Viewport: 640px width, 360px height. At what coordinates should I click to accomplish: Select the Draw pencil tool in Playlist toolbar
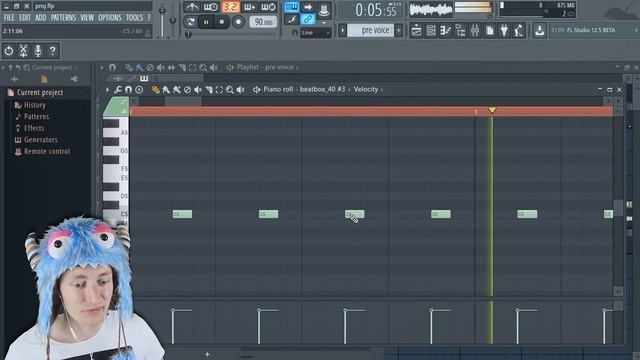point(129,67)
